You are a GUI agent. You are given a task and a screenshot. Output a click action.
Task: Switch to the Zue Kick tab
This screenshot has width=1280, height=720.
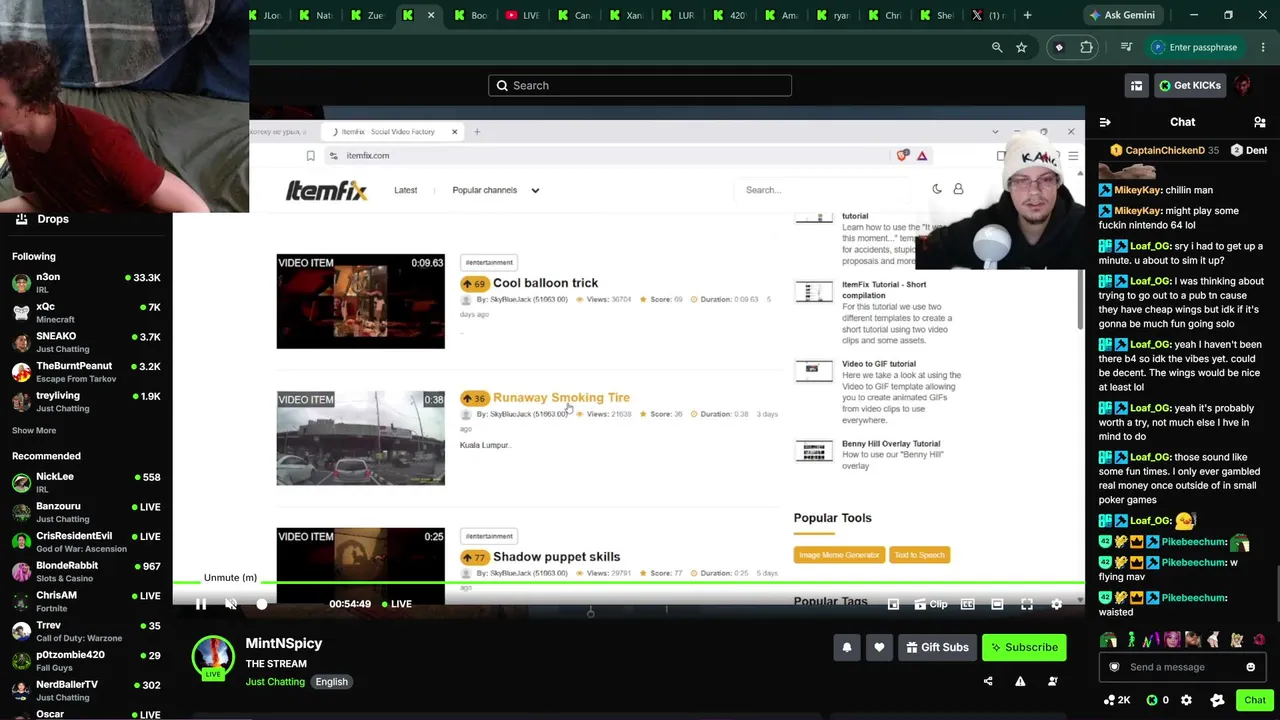(367, 15)
